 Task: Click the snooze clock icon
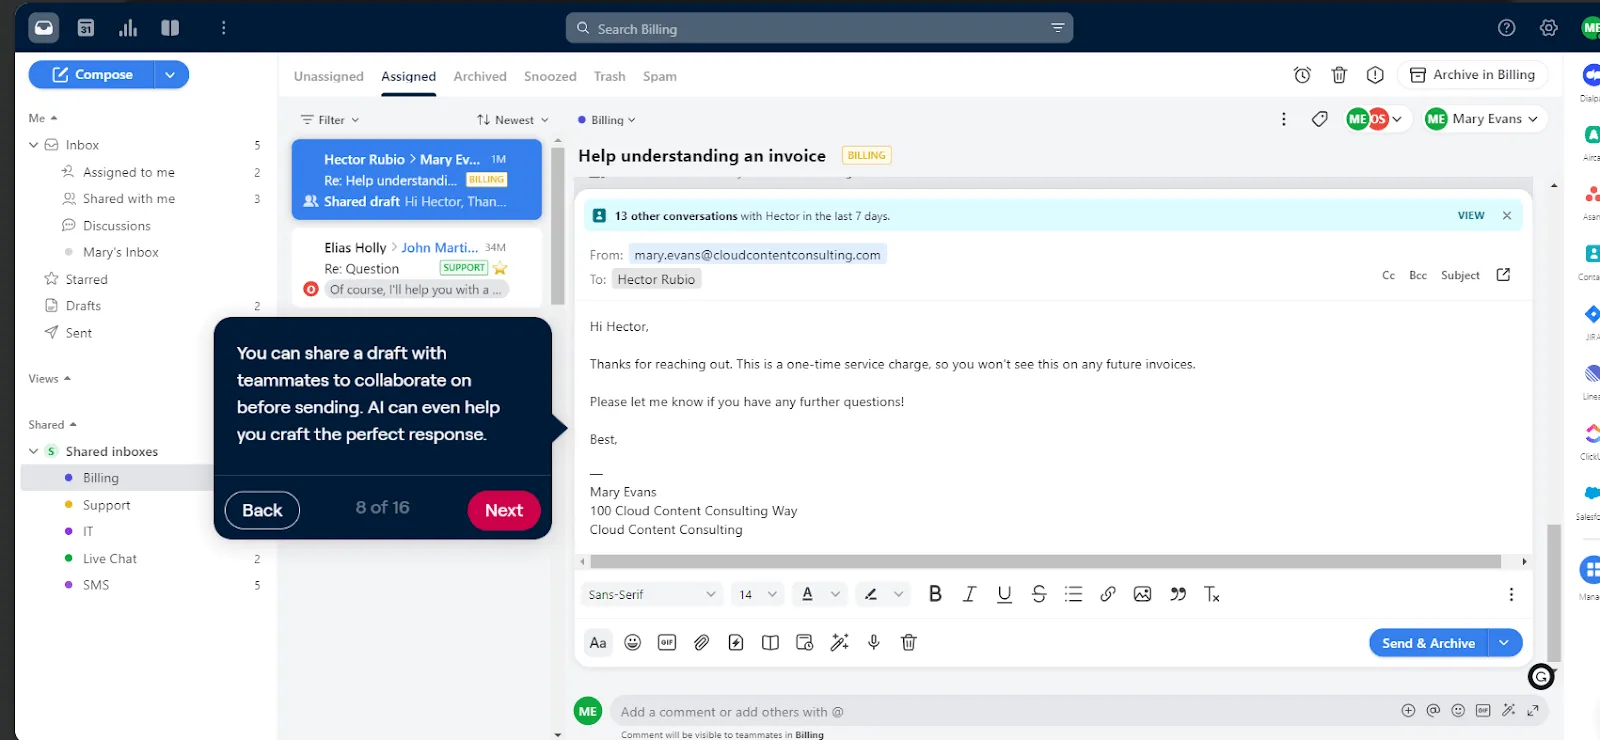(x=1302, y=75)
